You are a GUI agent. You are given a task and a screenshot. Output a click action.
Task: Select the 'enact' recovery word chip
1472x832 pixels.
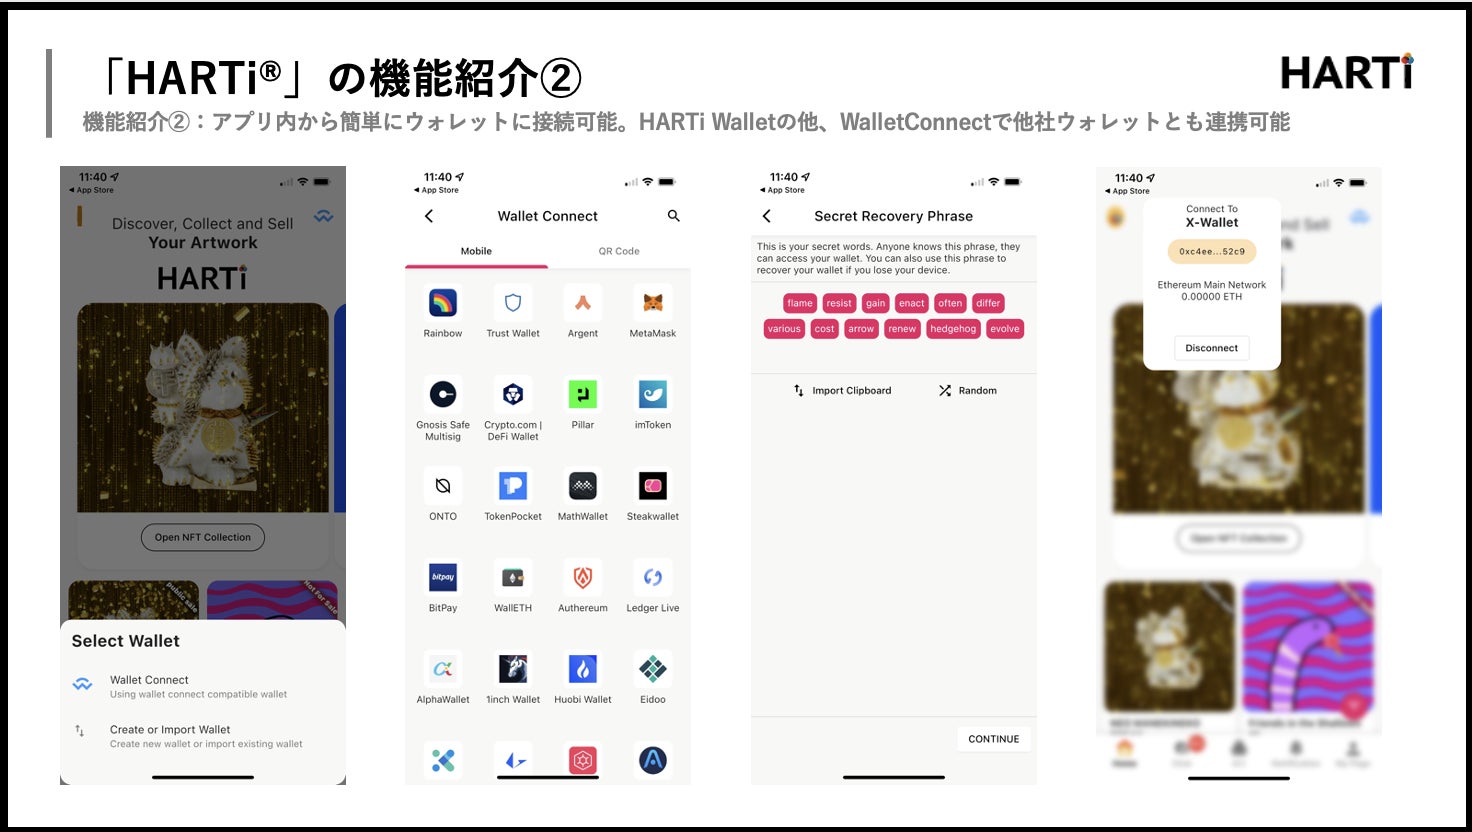pyautogui.click(x=912, y=303)
